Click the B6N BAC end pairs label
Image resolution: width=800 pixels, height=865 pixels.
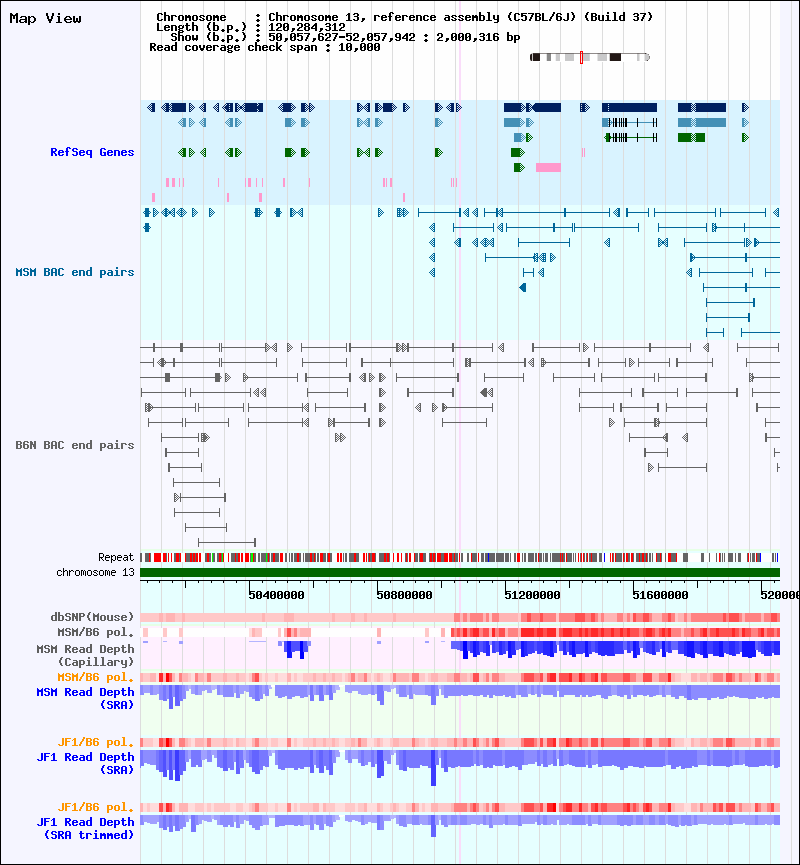click(x=74, y=445)
